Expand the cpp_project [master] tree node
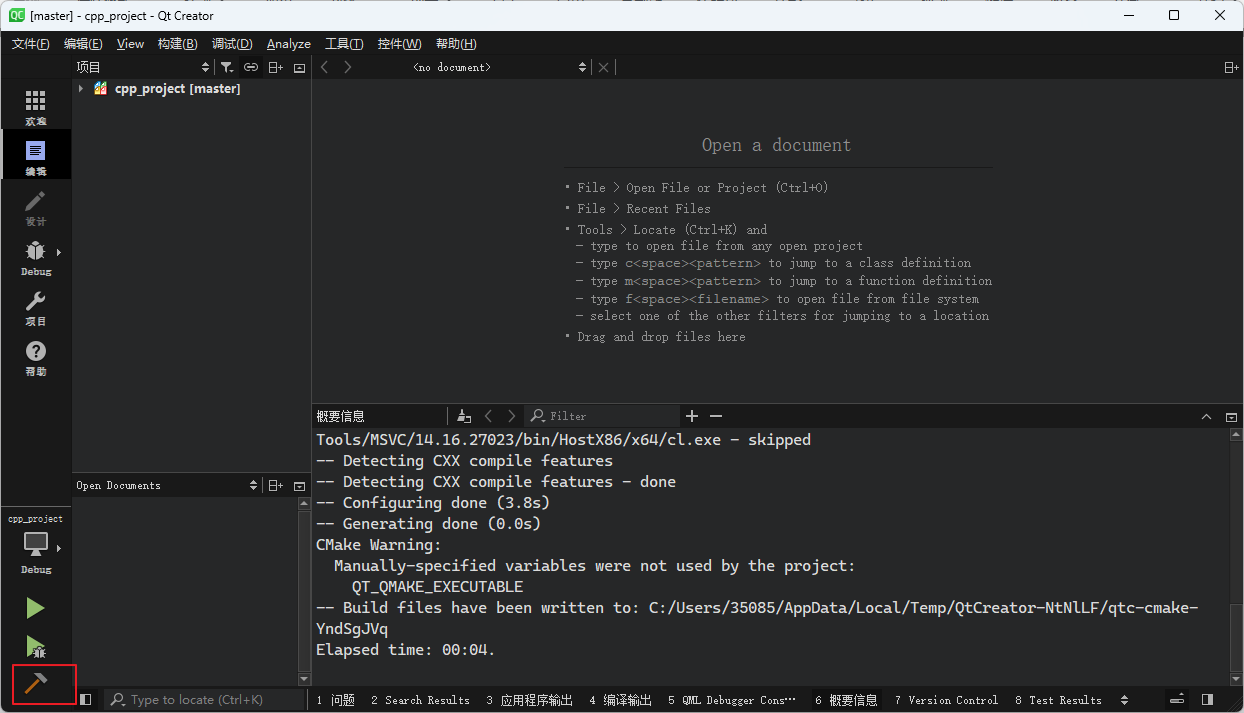Screen dimensions: 1244x713 pyautogui.click(x=83, y=88)
